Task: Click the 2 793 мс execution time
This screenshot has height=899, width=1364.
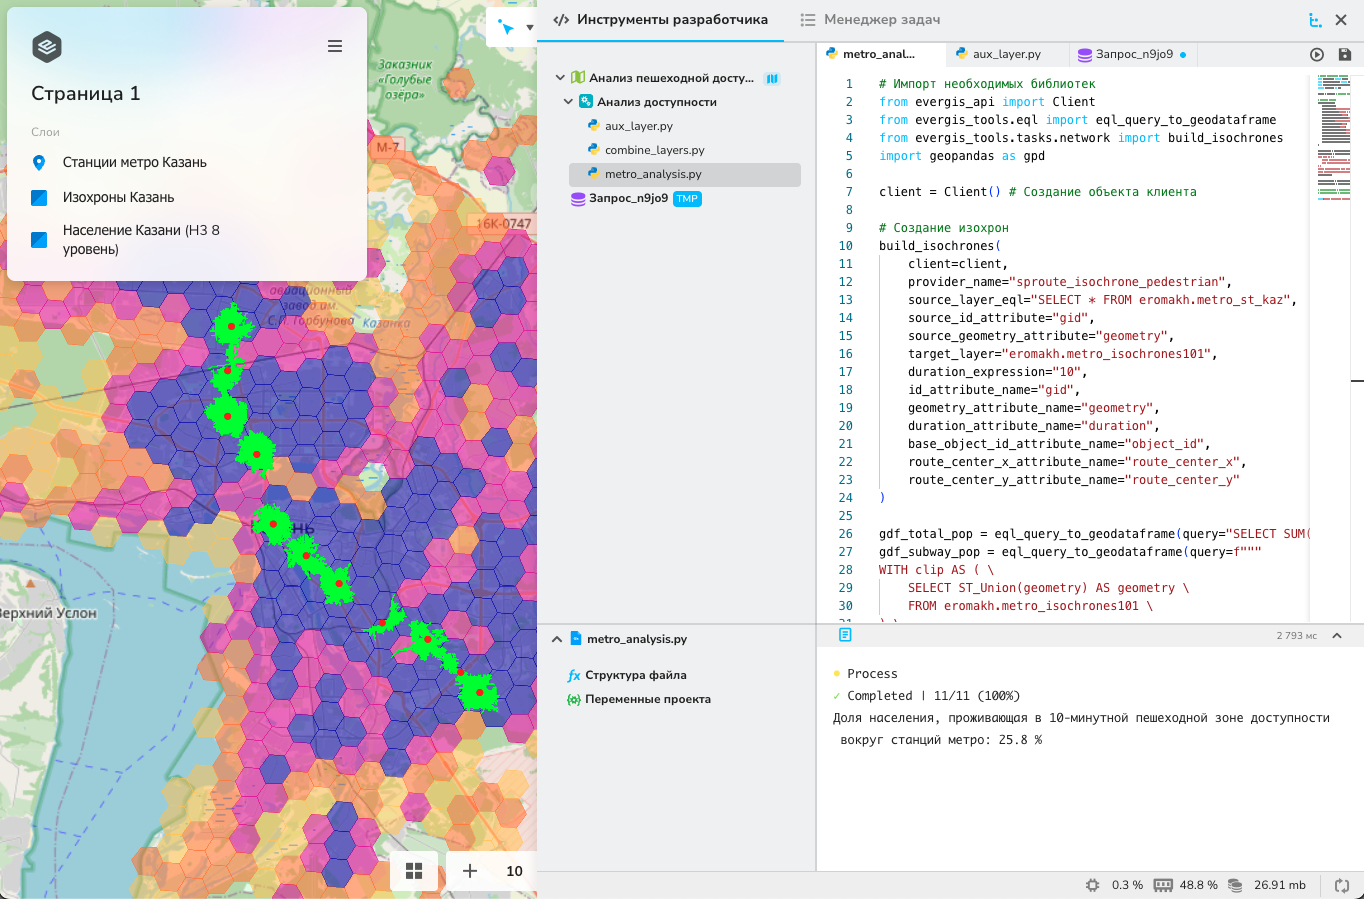Action: click(1297, 636)
